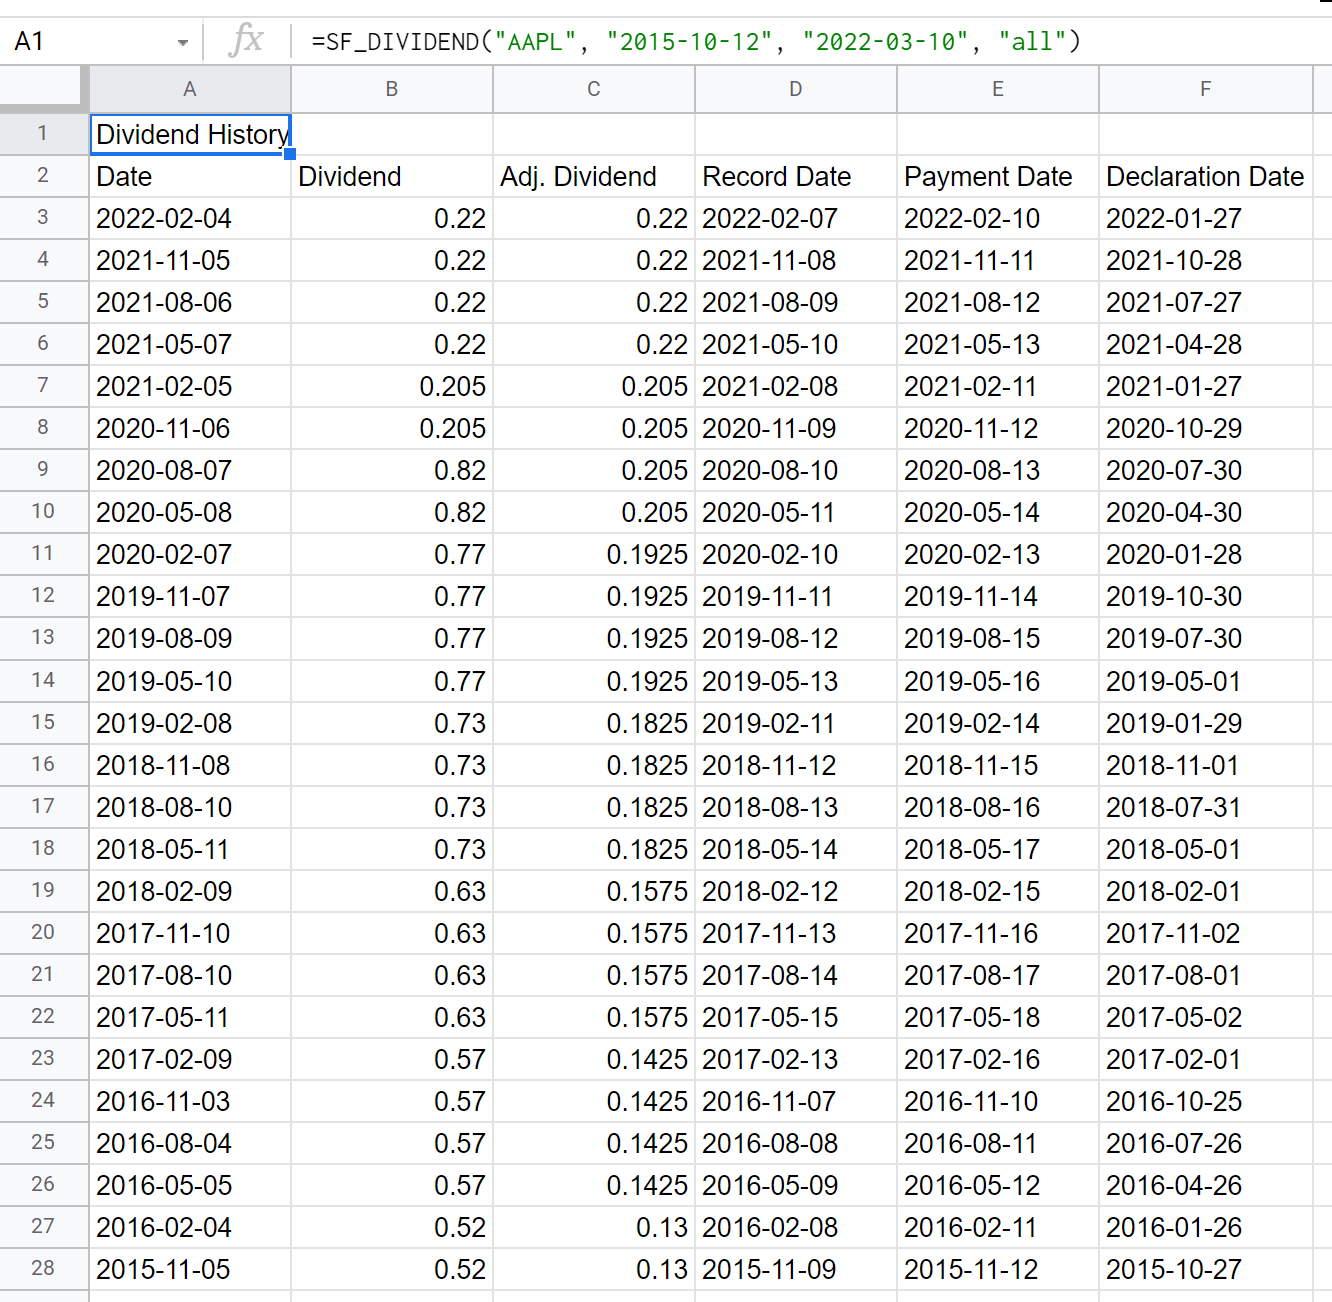The width and height of the screenshot is (1332, 1302).
Task: Open the Name Box dropdown arrow
Action: (x=183, y=42)
